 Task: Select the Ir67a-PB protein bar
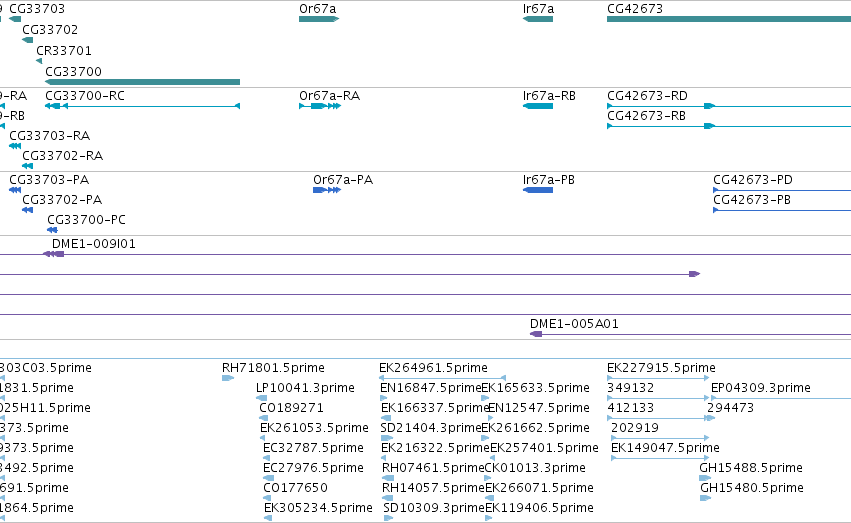538,190
